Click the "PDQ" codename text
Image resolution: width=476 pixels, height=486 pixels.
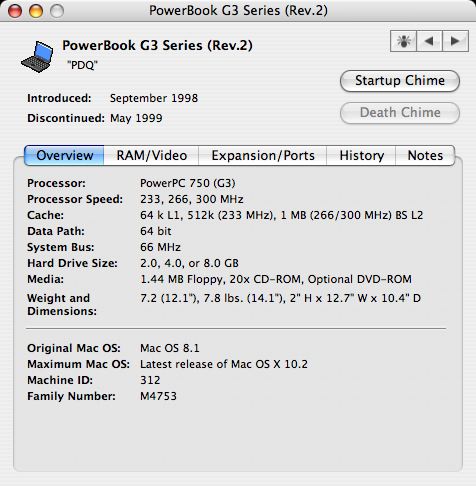pos(82,65)
